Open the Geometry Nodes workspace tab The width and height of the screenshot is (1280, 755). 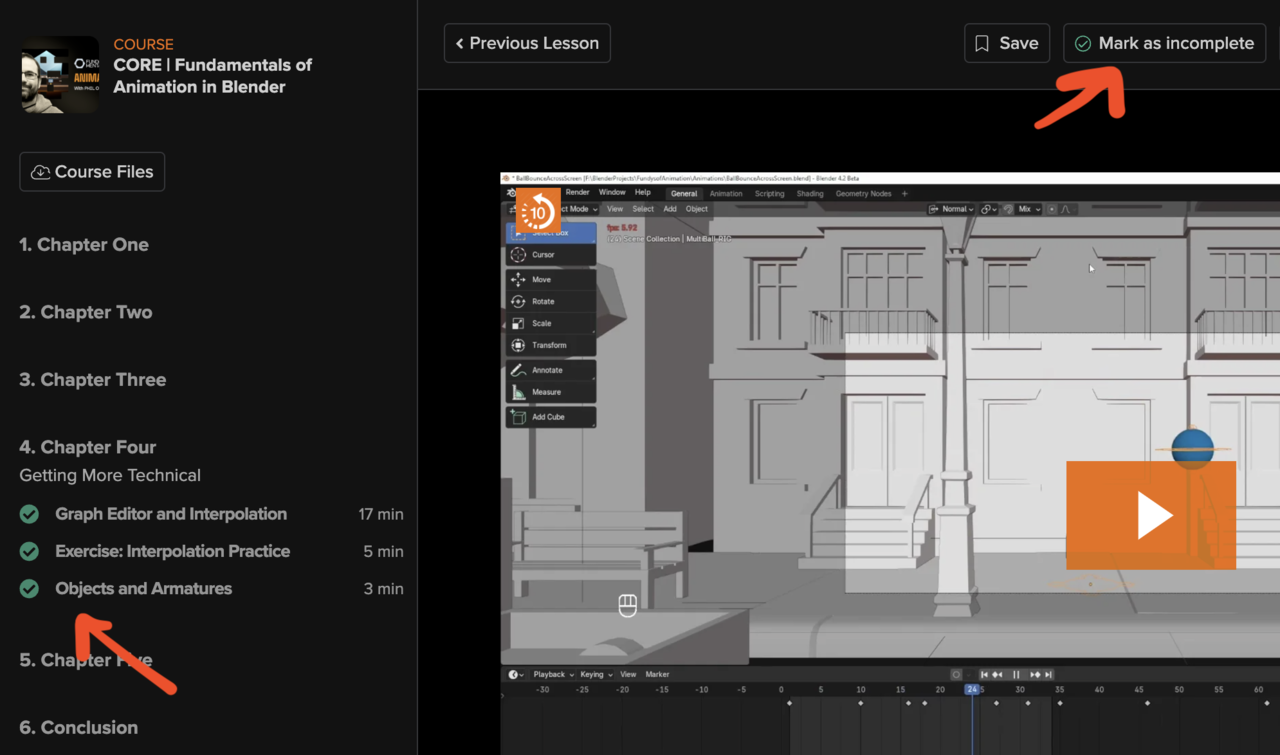863,193
